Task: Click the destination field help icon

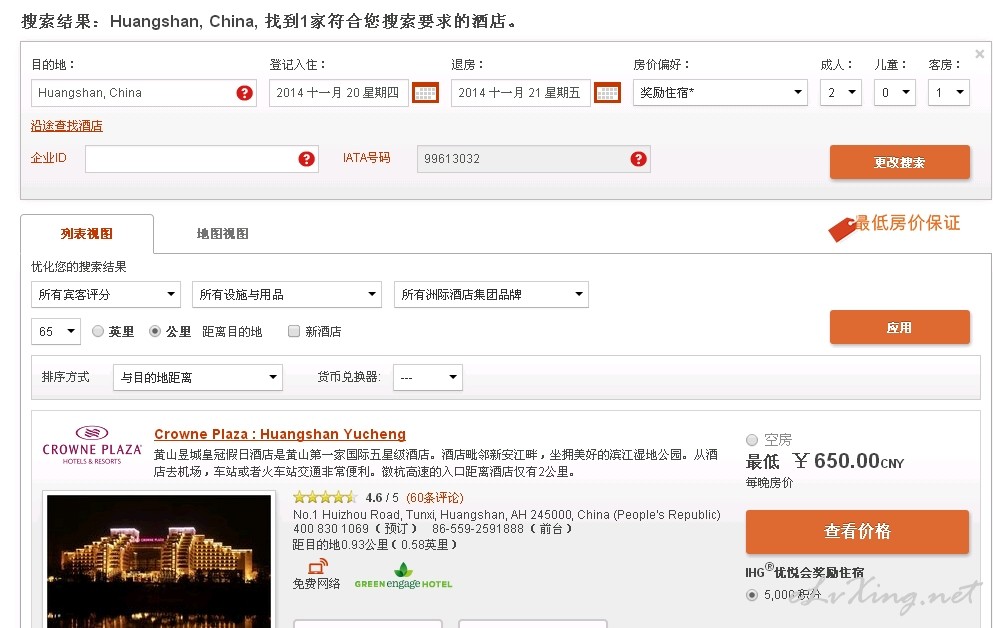Action: [x=244, y=93]
